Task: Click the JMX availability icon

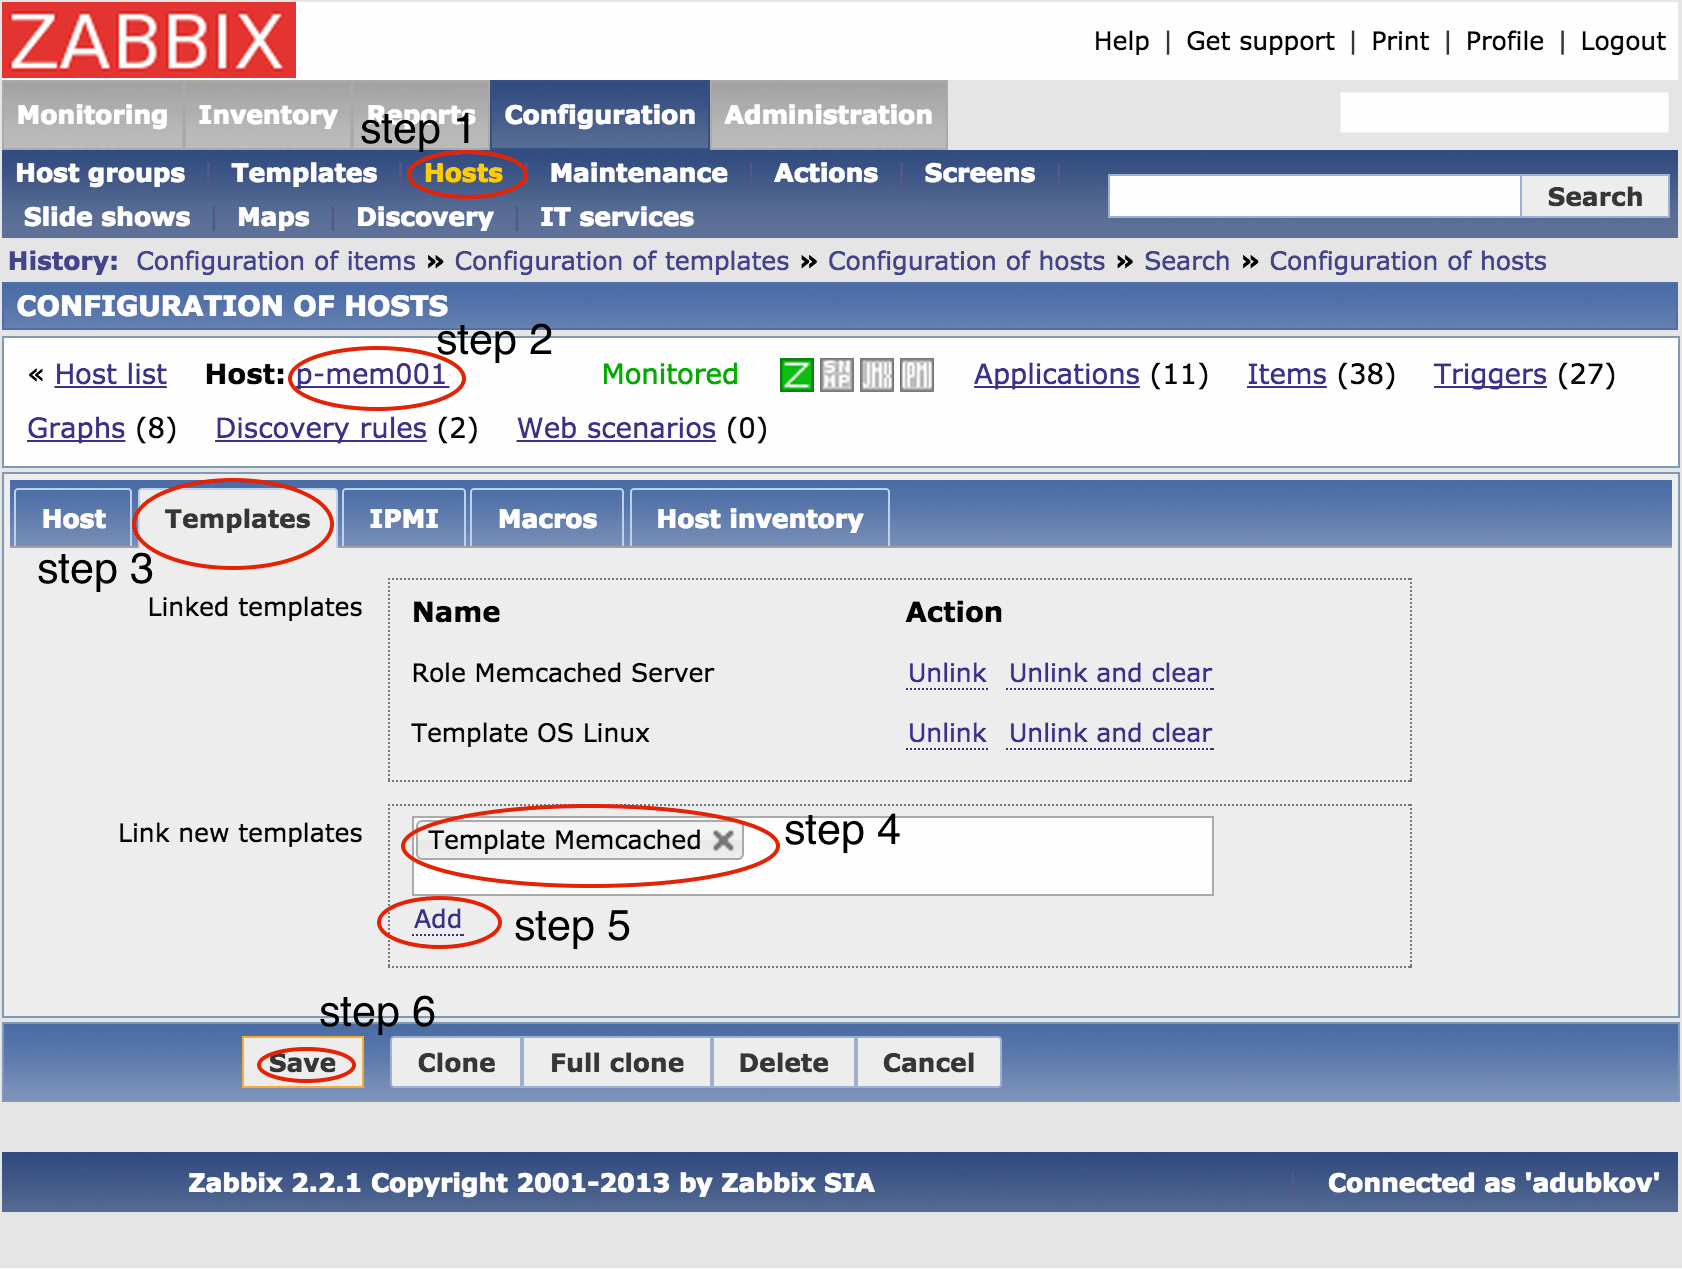Action: click(878, 374)
